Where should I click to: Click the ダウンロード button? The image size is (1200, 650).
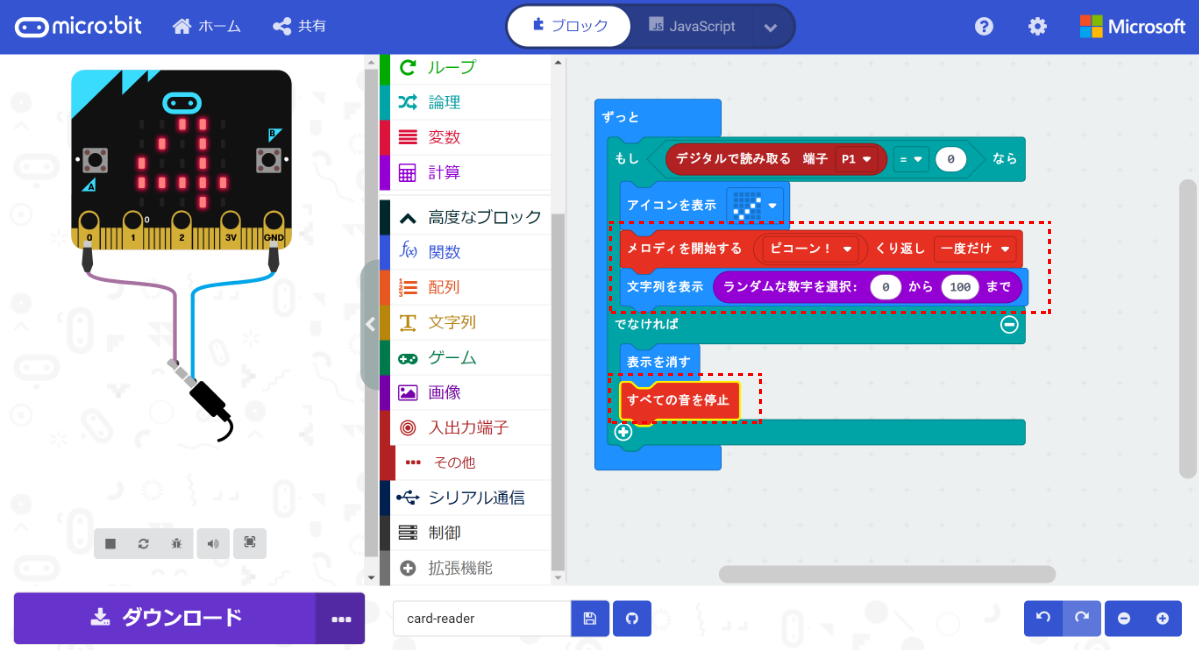170,618
